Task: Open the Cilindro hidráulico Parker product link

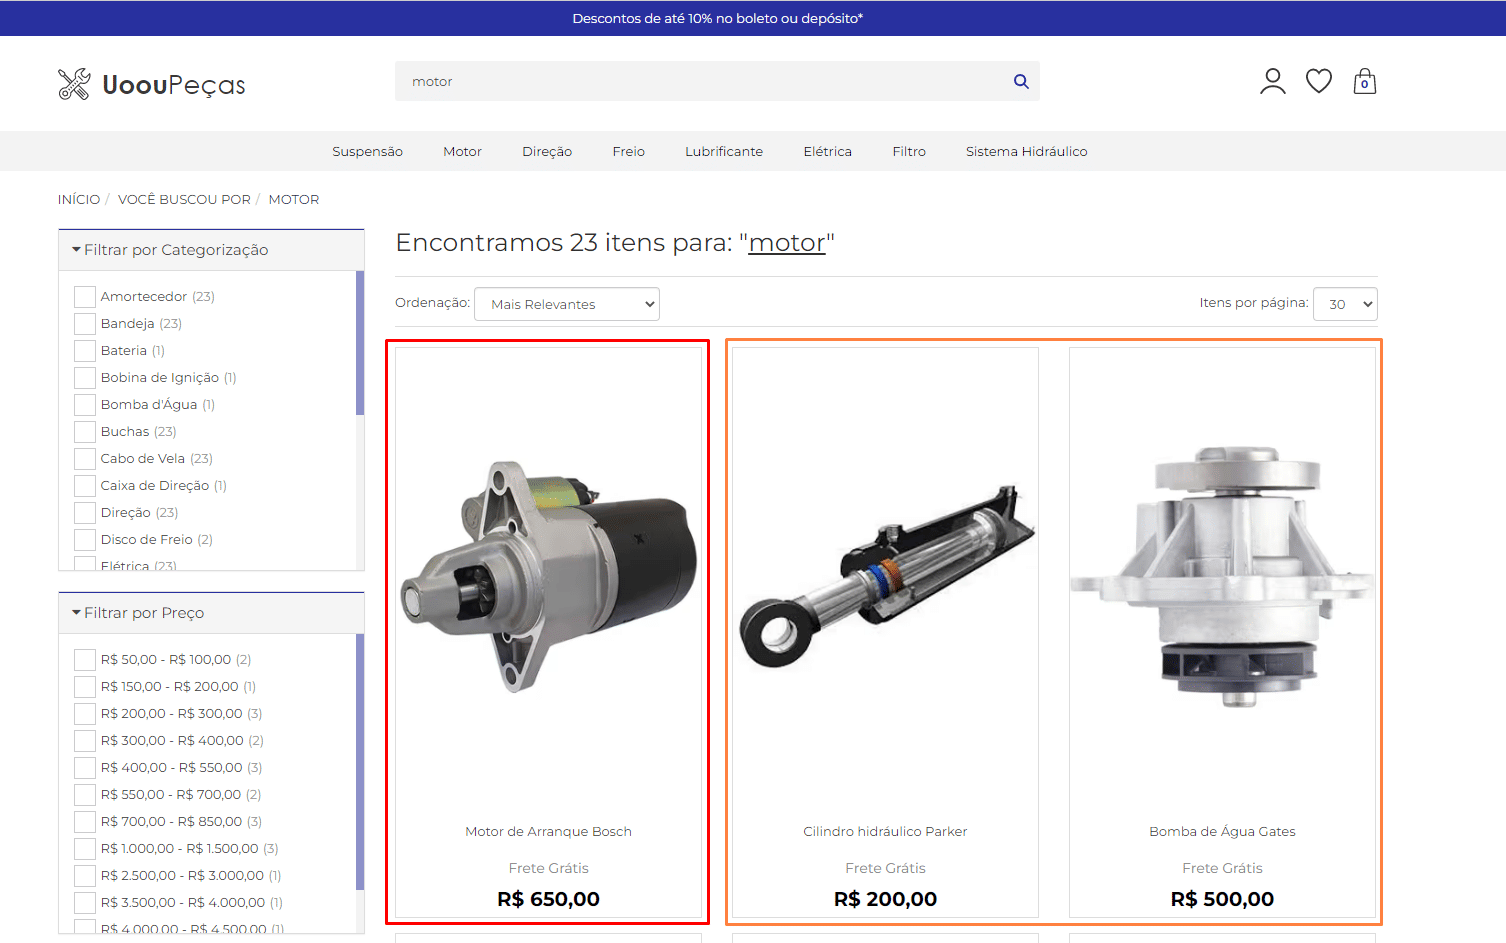Action: point(885,832)
